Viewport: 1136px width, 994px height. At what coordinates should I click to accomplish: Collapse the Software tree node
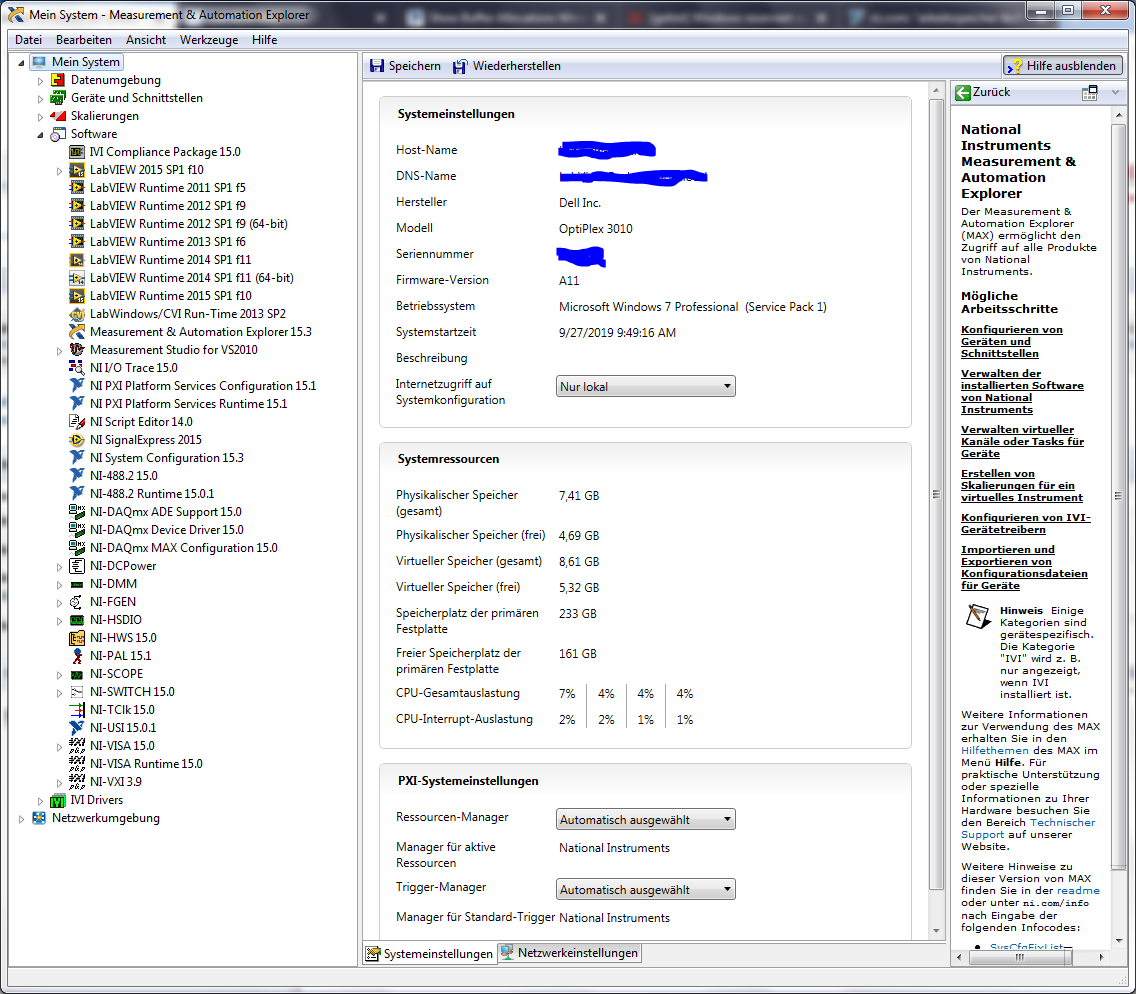pyautogui.click(x=41, y=135)
